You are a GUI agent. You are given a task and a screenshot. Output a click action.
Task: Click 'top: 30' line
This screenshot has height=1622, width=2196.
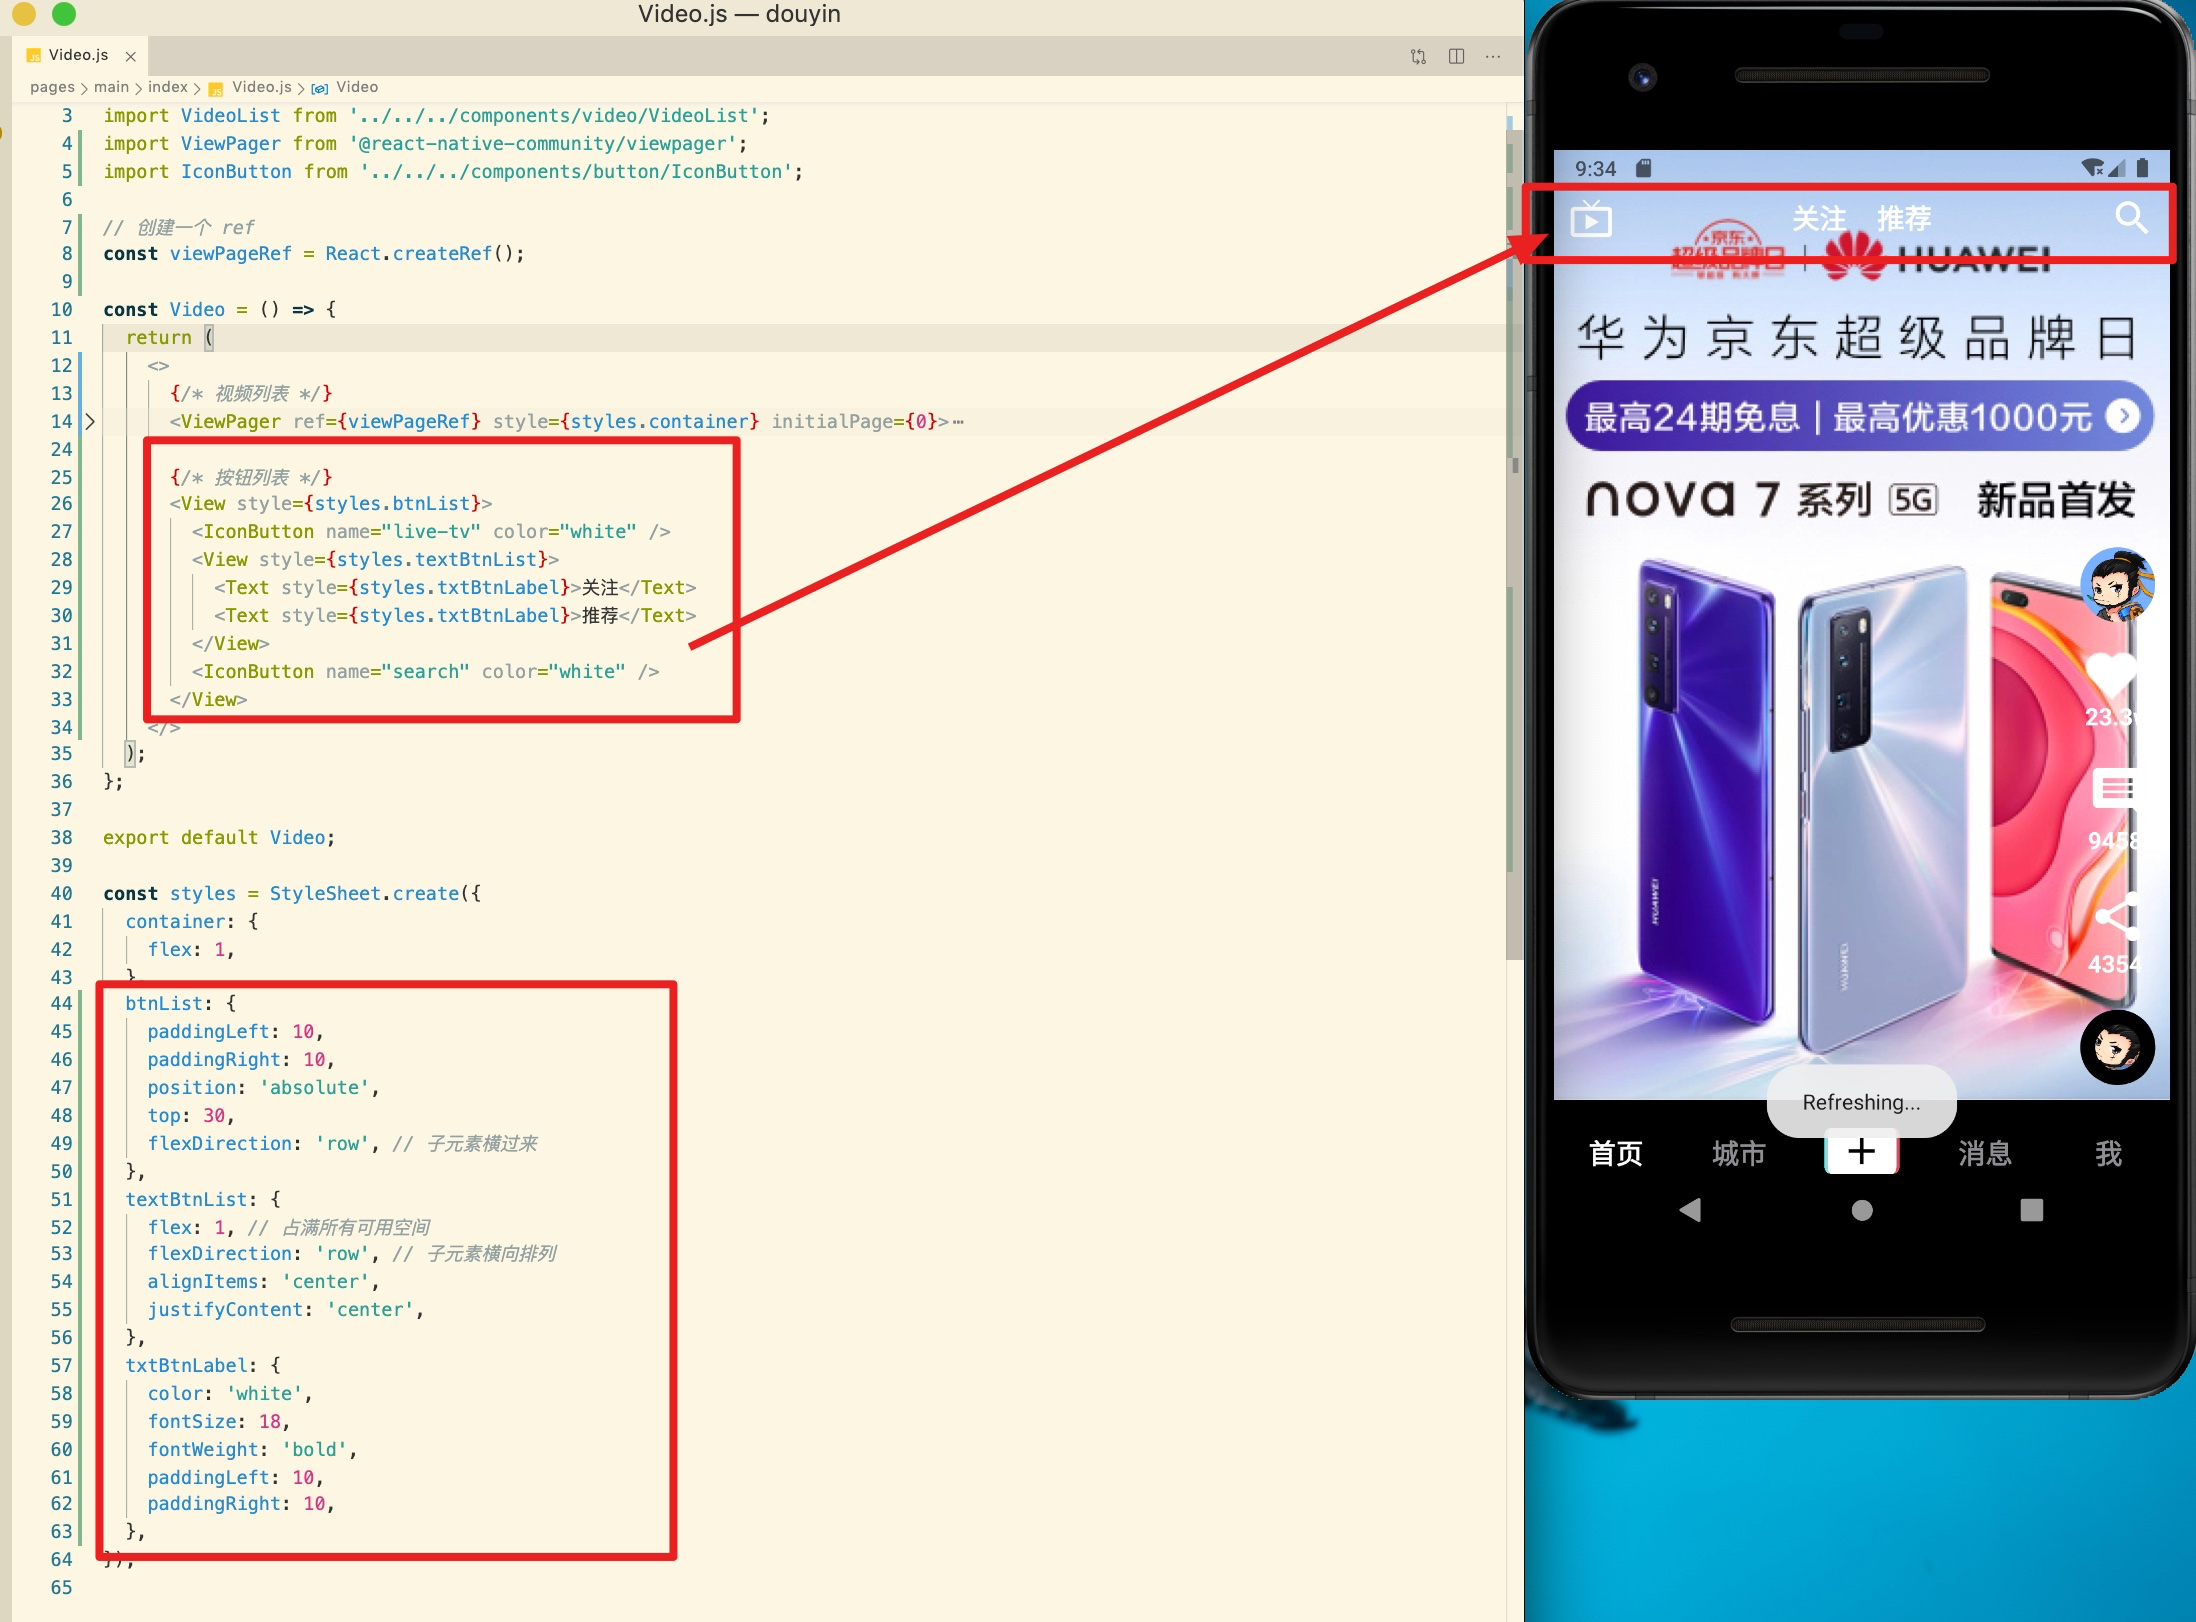190,1115
